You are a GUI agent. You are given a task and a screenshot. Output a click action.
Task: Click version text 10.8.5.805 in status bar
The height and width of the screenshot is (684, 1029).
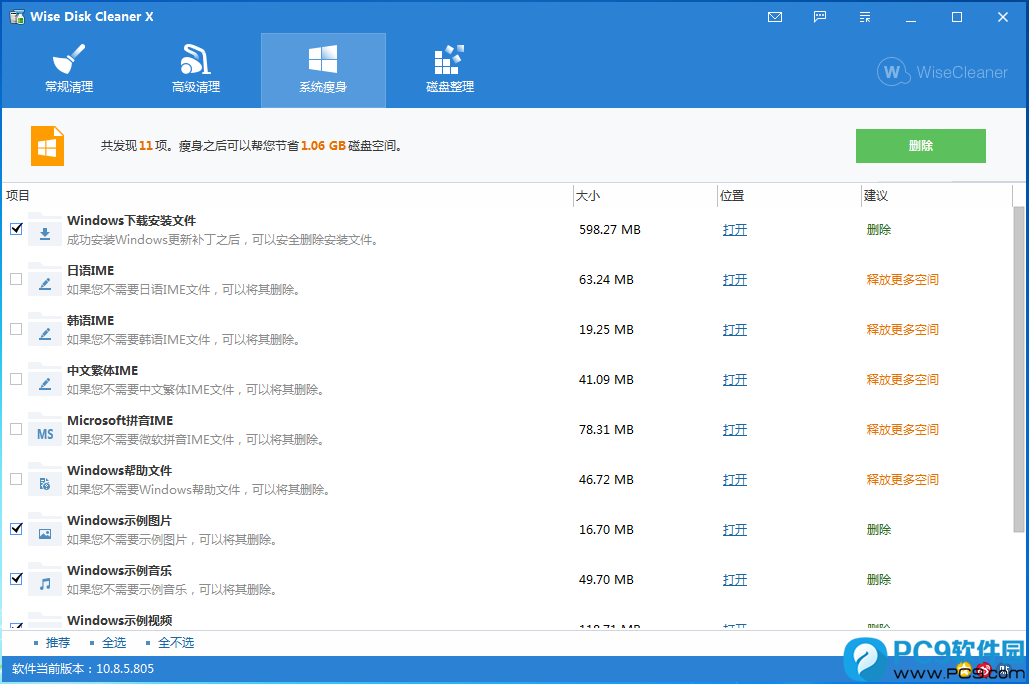[x=125, y=669]
